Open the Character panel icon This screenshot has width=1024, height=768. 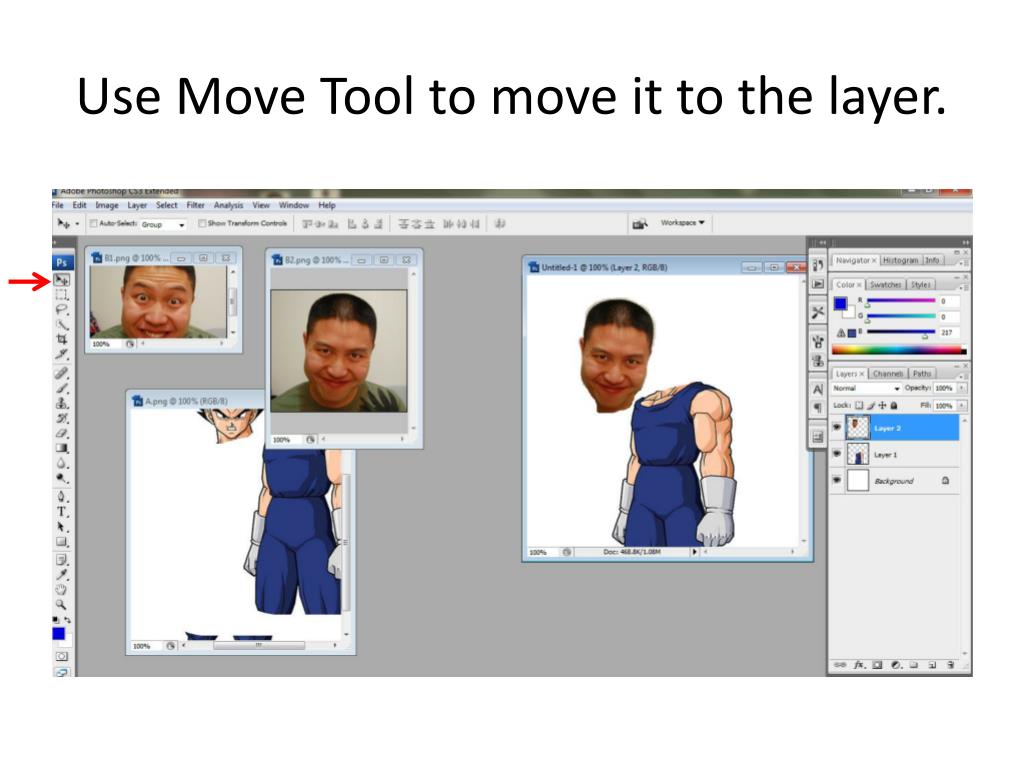coord(818,390)
